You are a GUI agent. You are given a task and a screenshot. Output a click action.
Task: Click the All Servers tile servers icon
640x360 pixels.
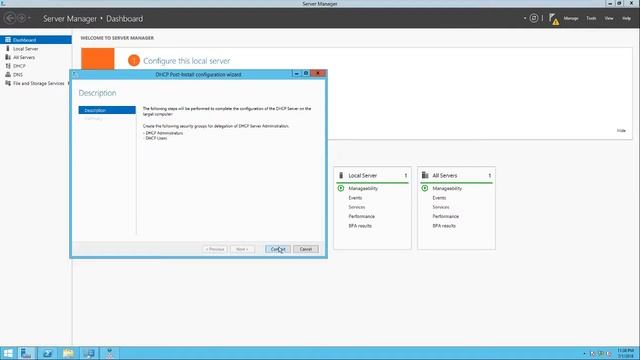425,175
